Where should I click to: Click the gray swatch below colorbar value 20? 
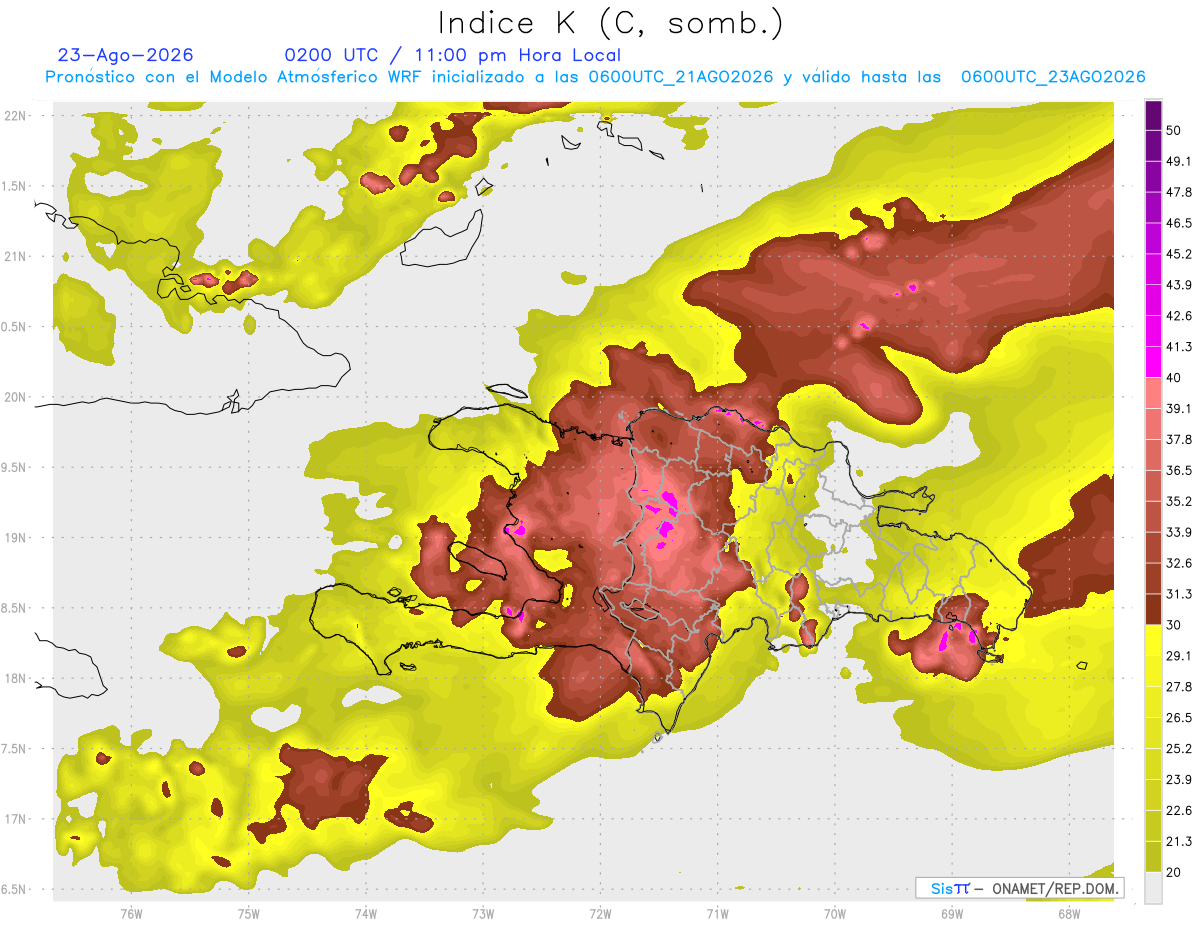(x=1154, y=887)
